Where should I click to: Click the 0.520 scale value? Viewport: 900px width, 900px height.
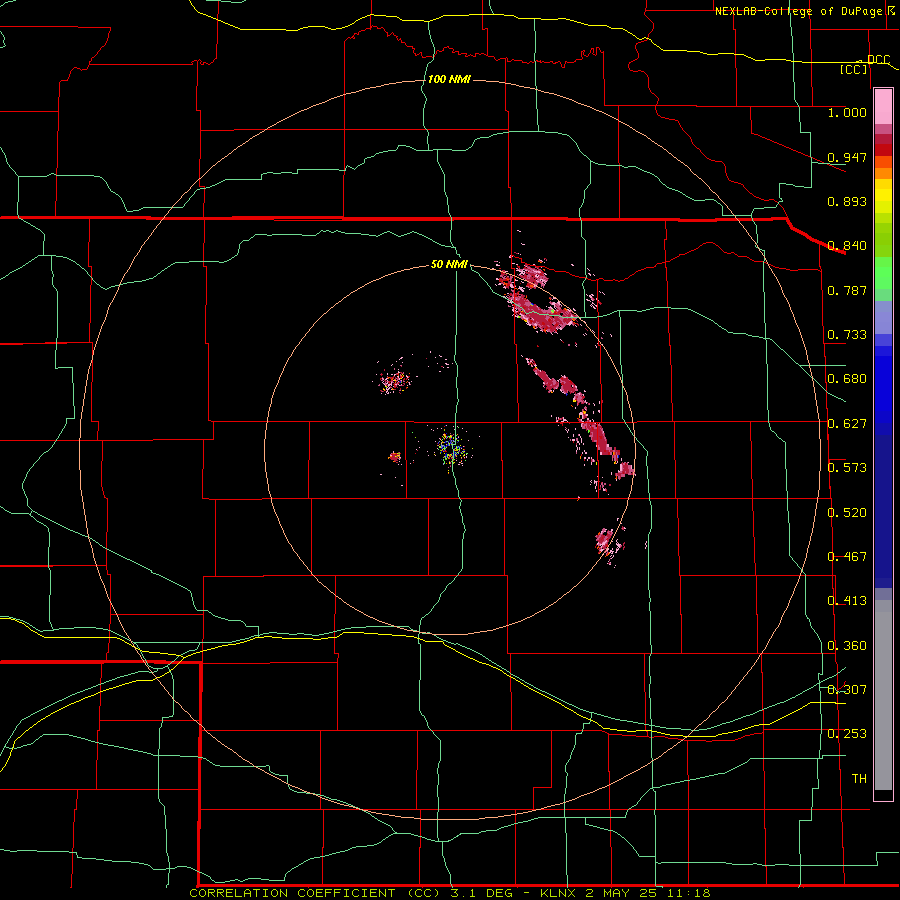tap(847, 513)
